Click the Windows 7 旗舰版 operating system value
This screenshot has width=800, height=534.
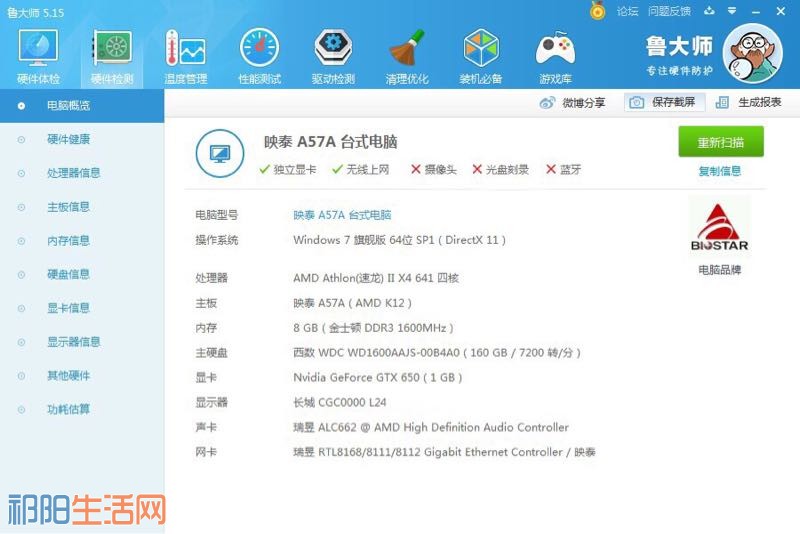[x=399, y=240]
